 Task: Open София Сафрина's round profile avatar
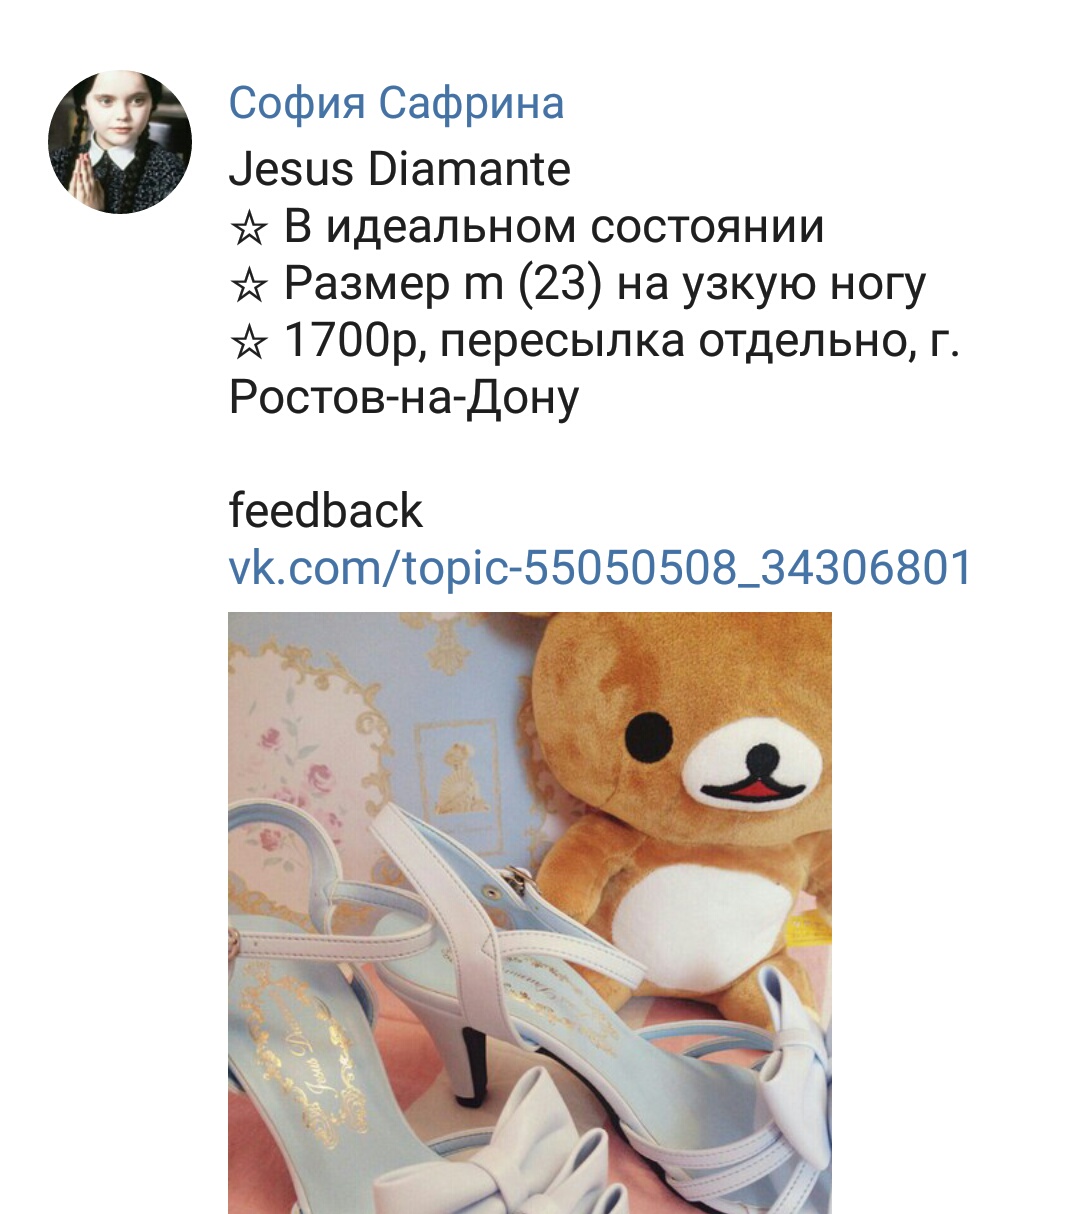coord(120,142)
